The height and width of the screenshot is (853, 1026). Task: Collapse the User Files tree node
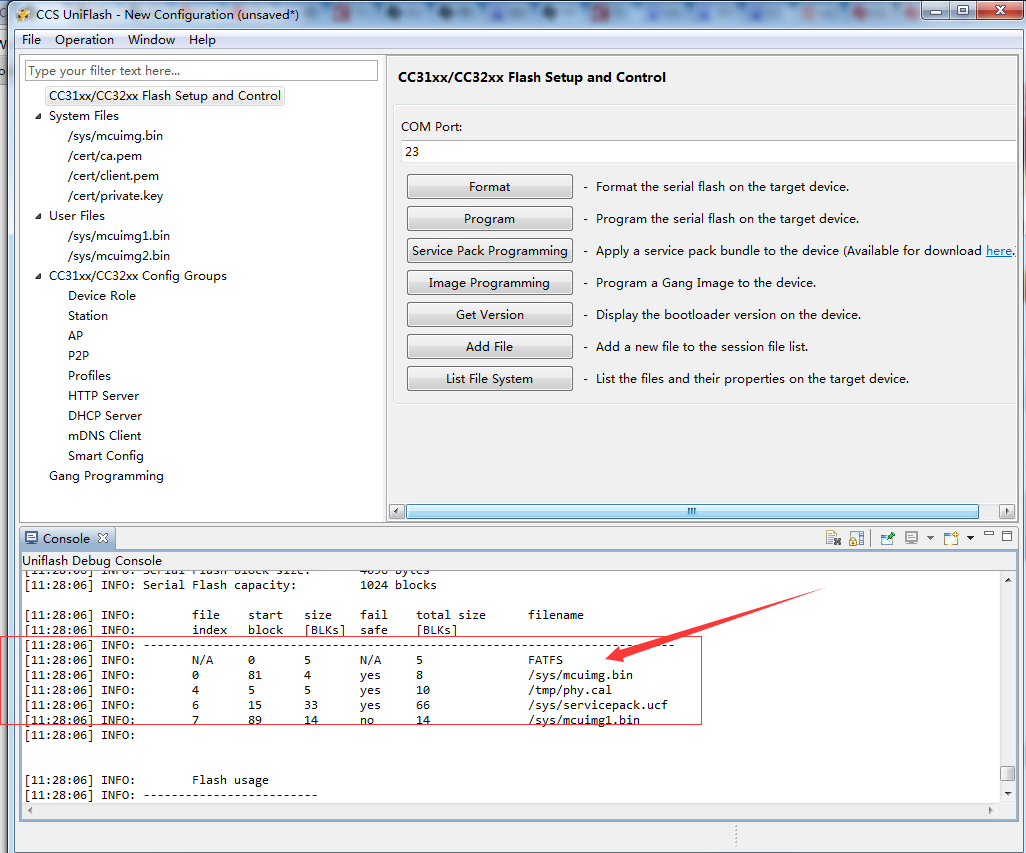click(38, 216)
